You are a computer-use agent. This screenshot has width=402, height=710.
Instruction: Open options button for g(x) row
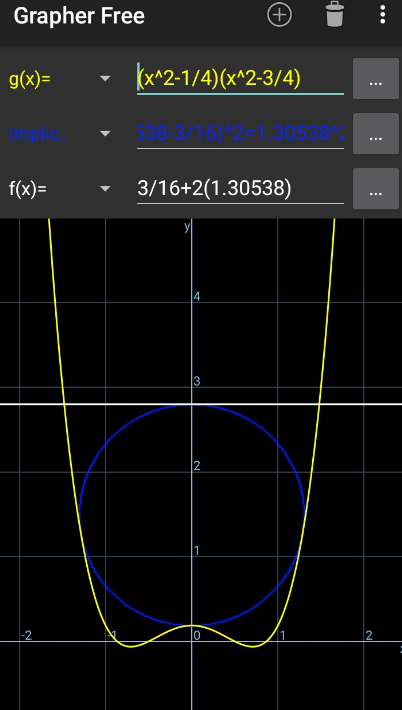tap(375, 78)
